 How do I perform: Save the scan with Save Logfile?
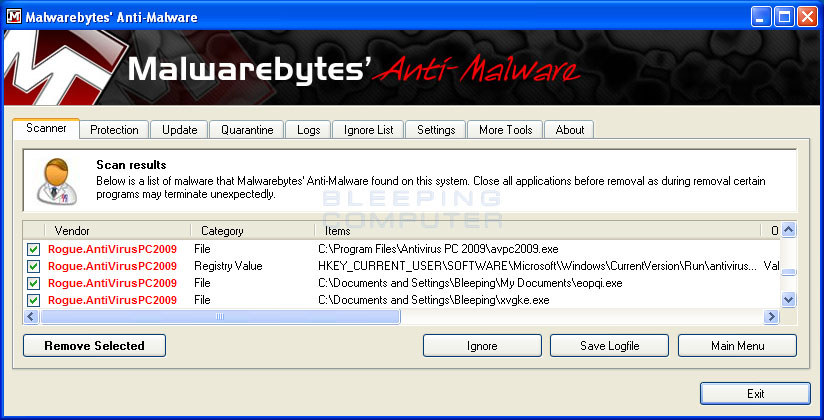pos(609,345)
